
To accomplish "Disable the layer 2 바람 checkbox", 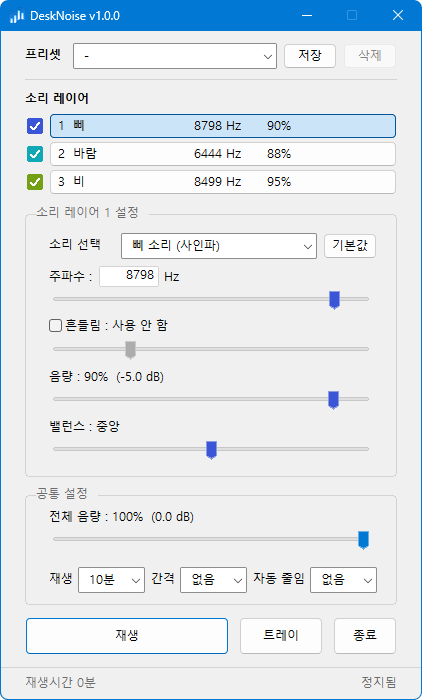I will pos(35,154).
